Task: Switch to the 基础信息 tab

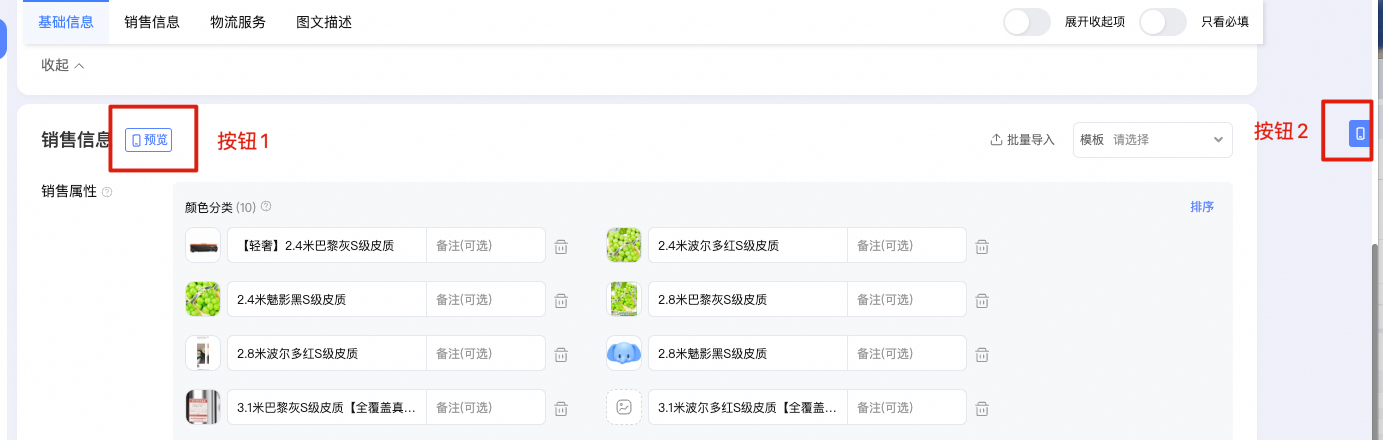Action: [x=66, y=22]
